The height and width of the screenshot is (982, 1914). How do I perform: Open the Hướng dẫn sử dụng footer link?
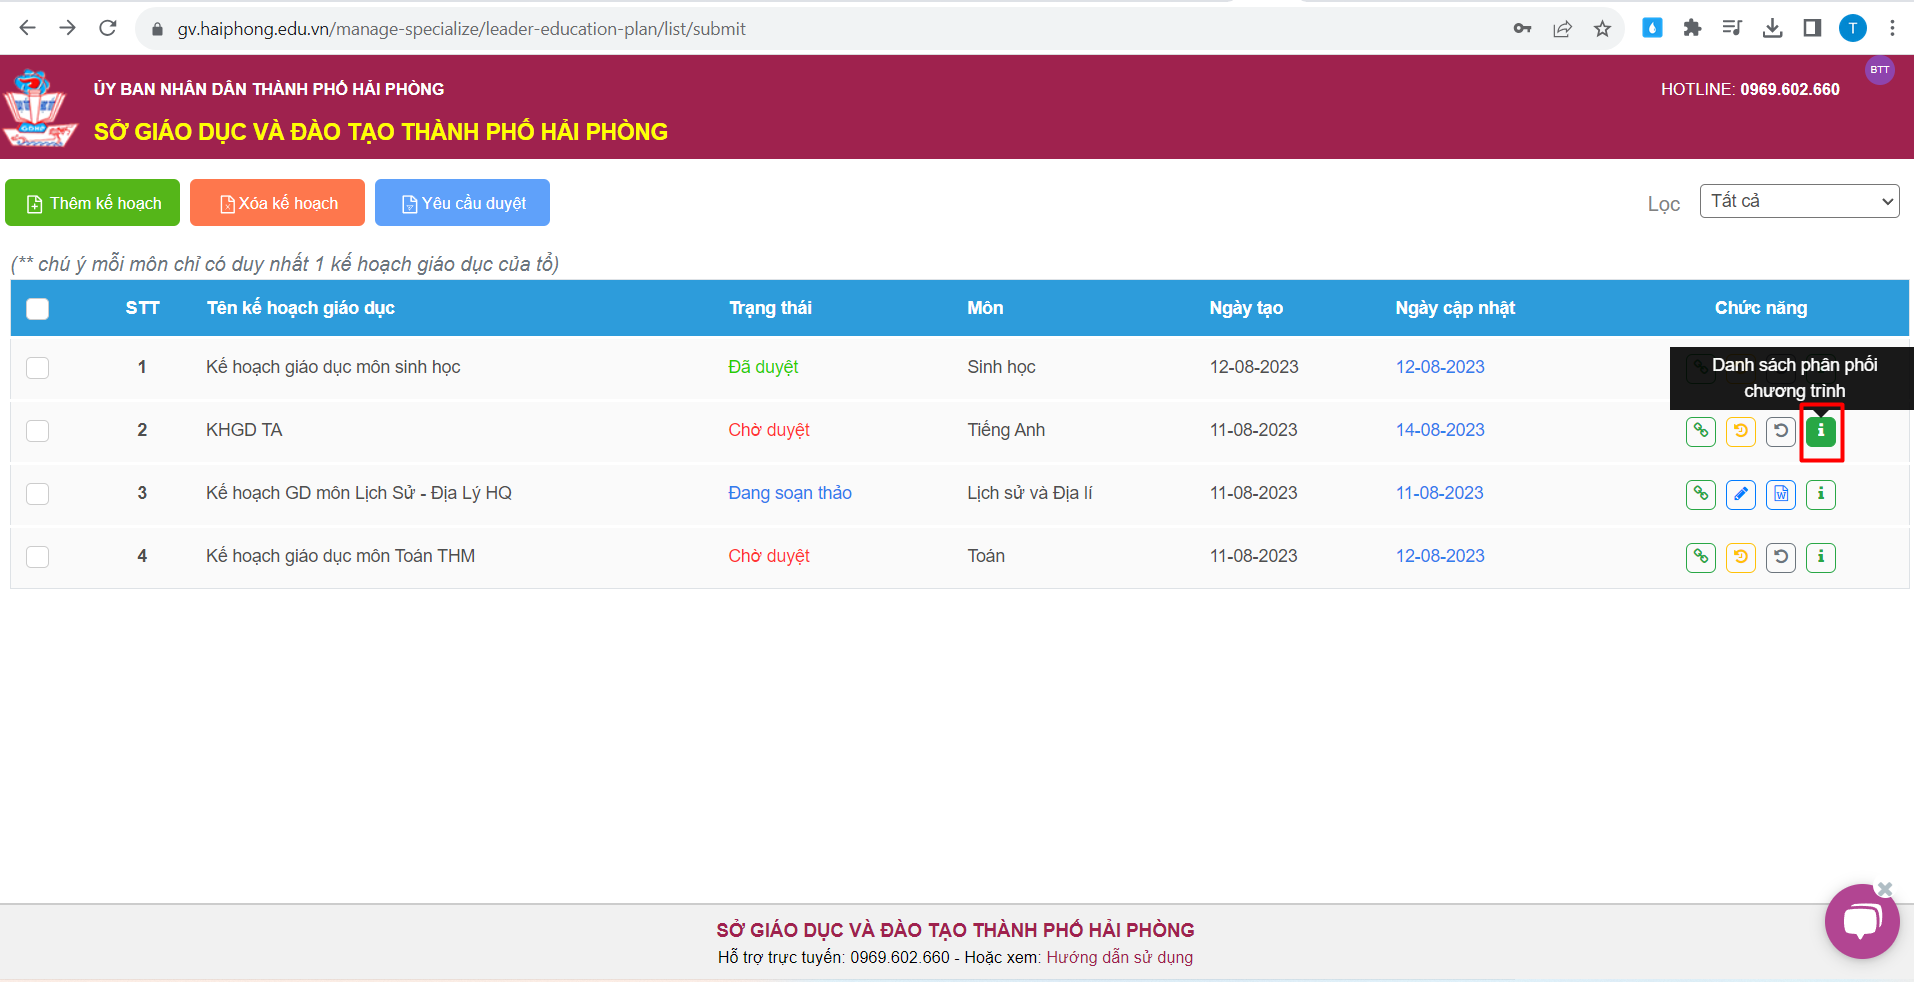coord(1119,957)
